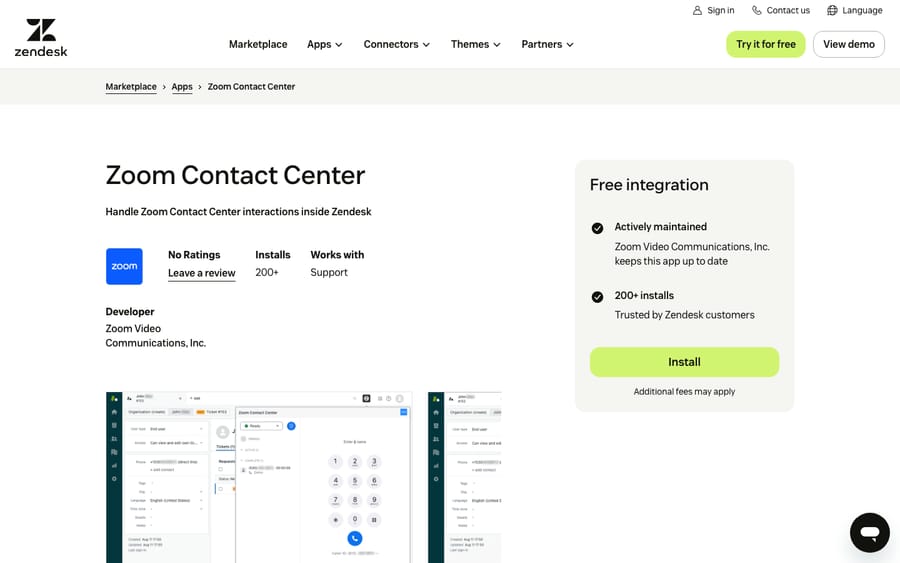Click the Actively maintained checkmark icon
This screenshot has height=563, width=900.
pos(597,228)
